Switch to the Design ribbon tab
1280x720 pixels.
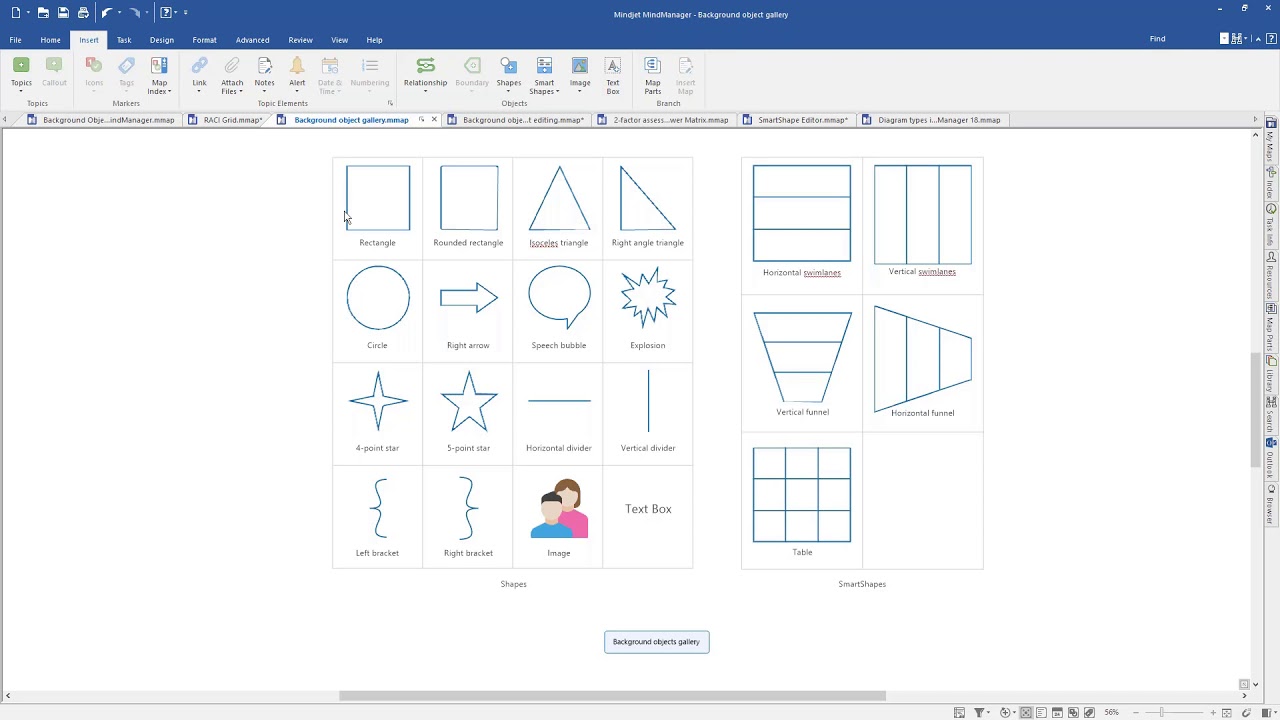coord(162,40)
